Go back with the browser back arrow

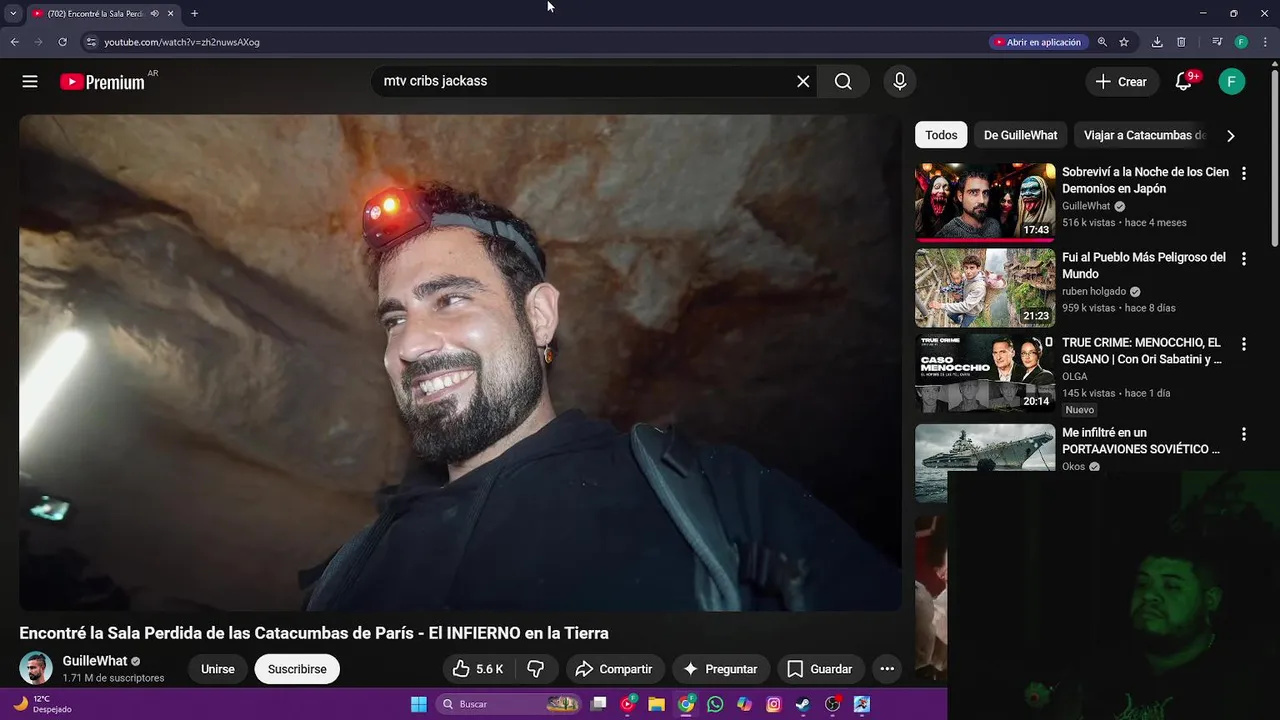(x=14, y=42)
